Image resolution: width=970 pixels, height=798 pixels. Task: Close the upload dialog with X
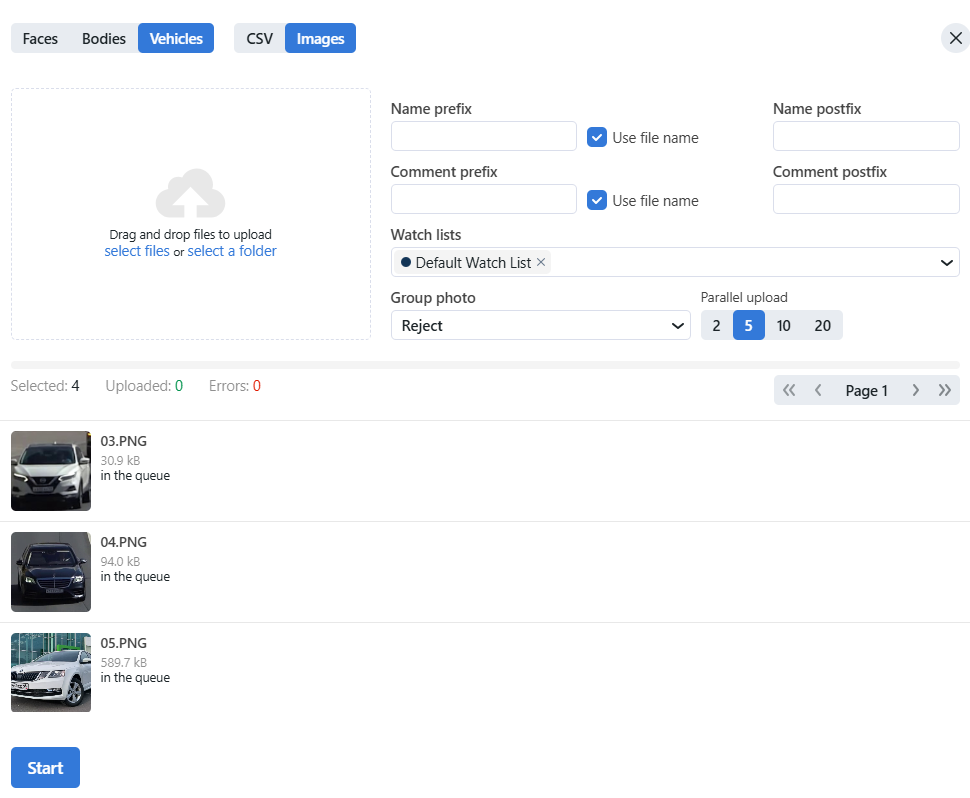tap(955, 38)
